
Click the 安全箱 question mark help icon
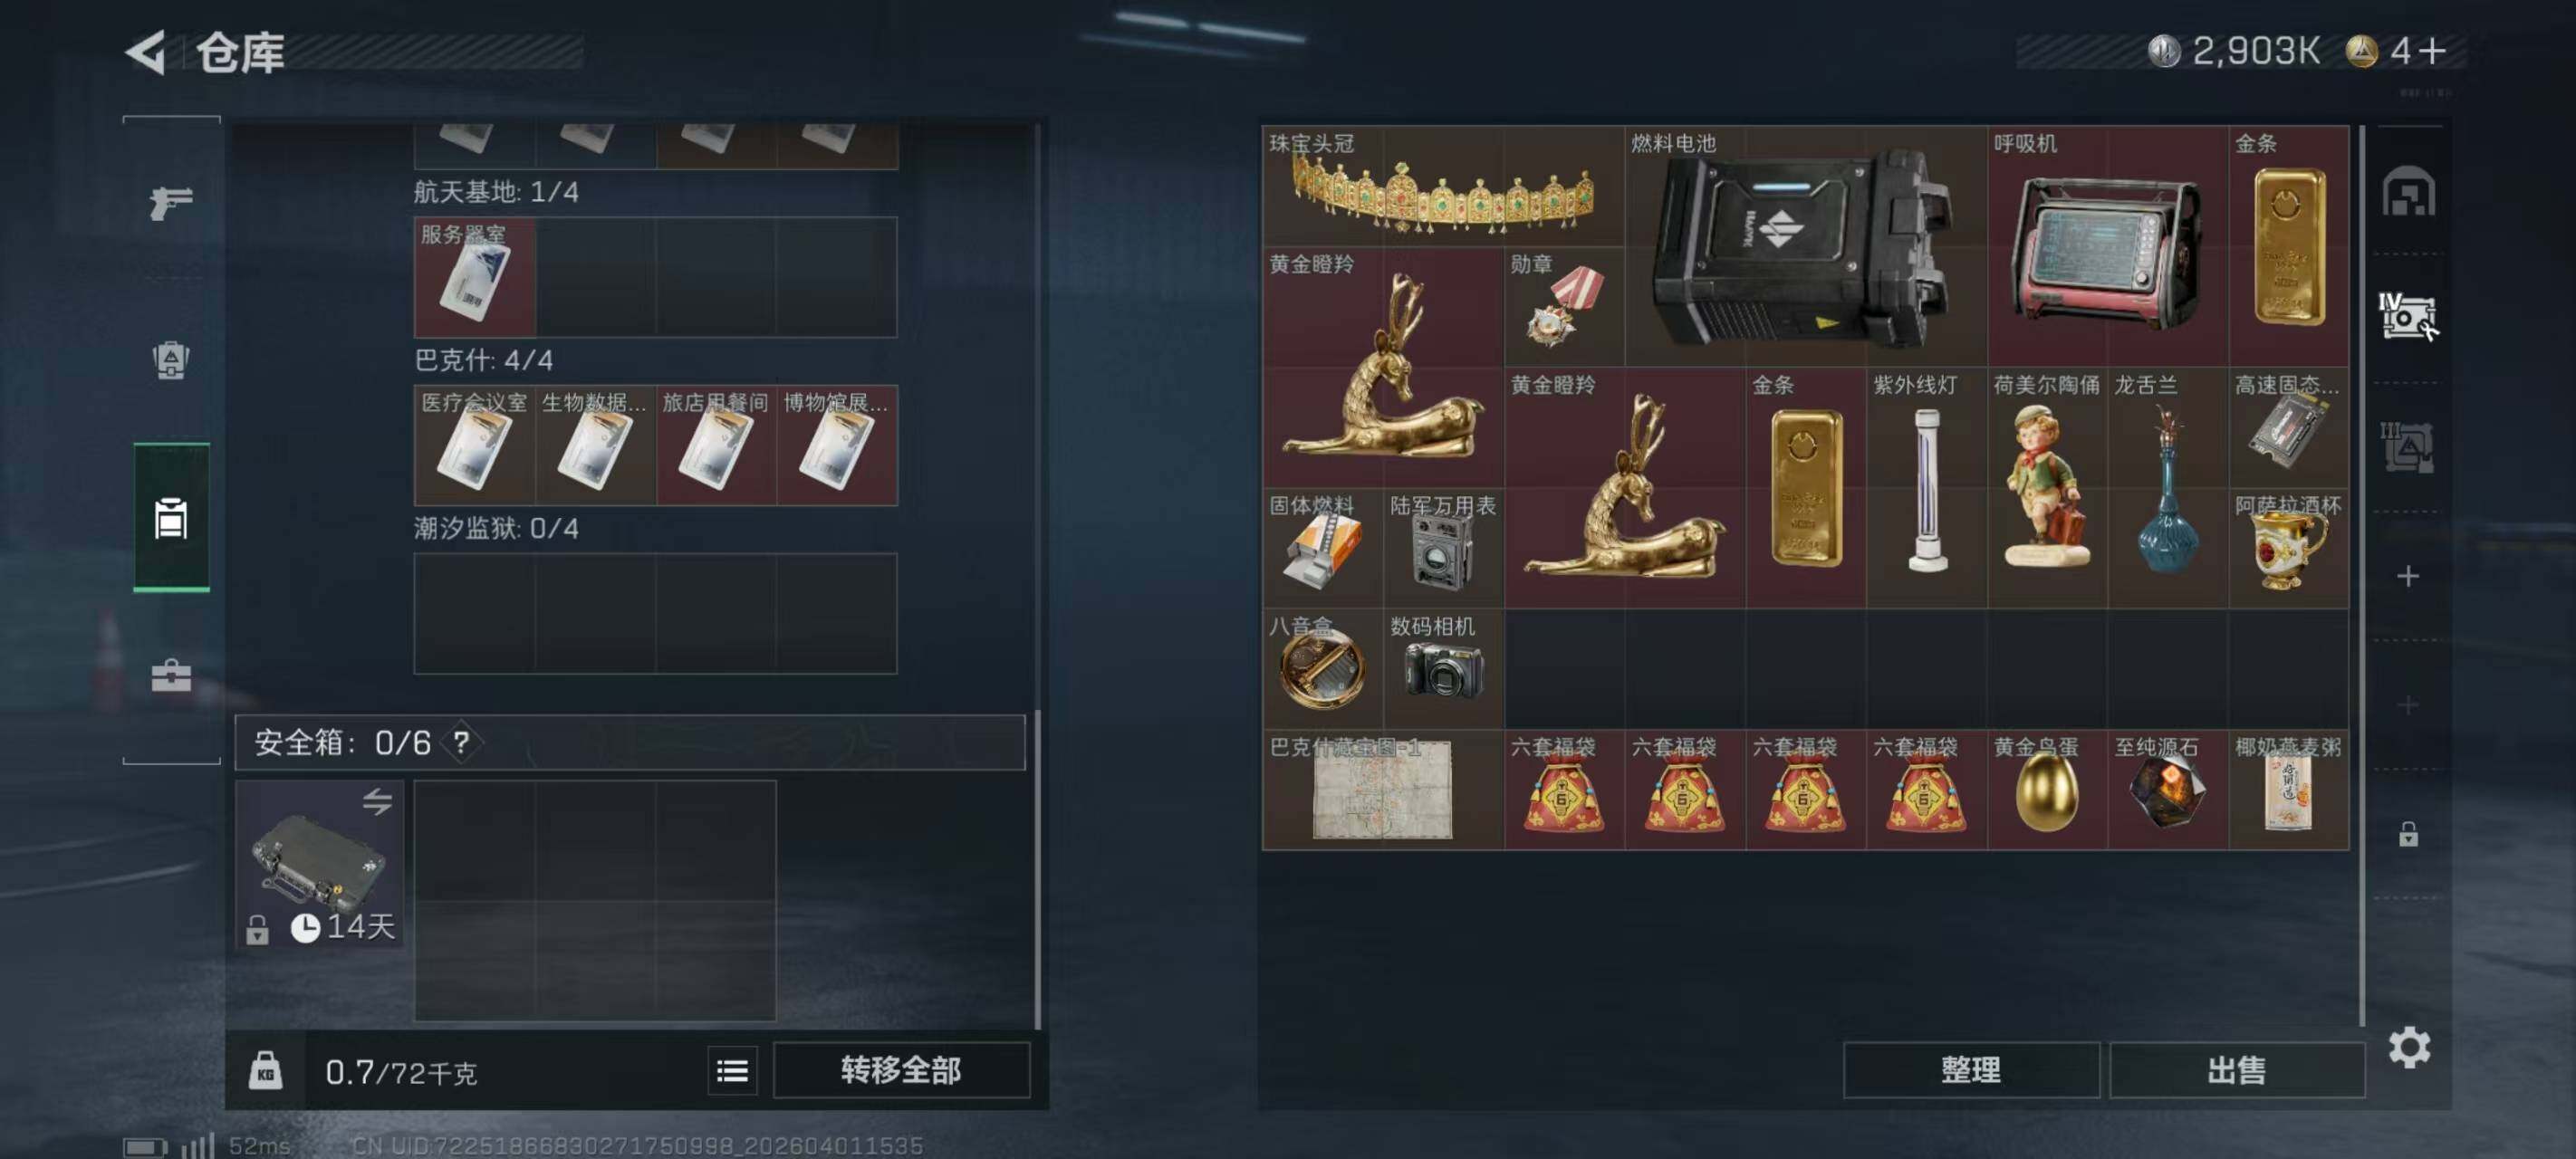tap(461, 743)
